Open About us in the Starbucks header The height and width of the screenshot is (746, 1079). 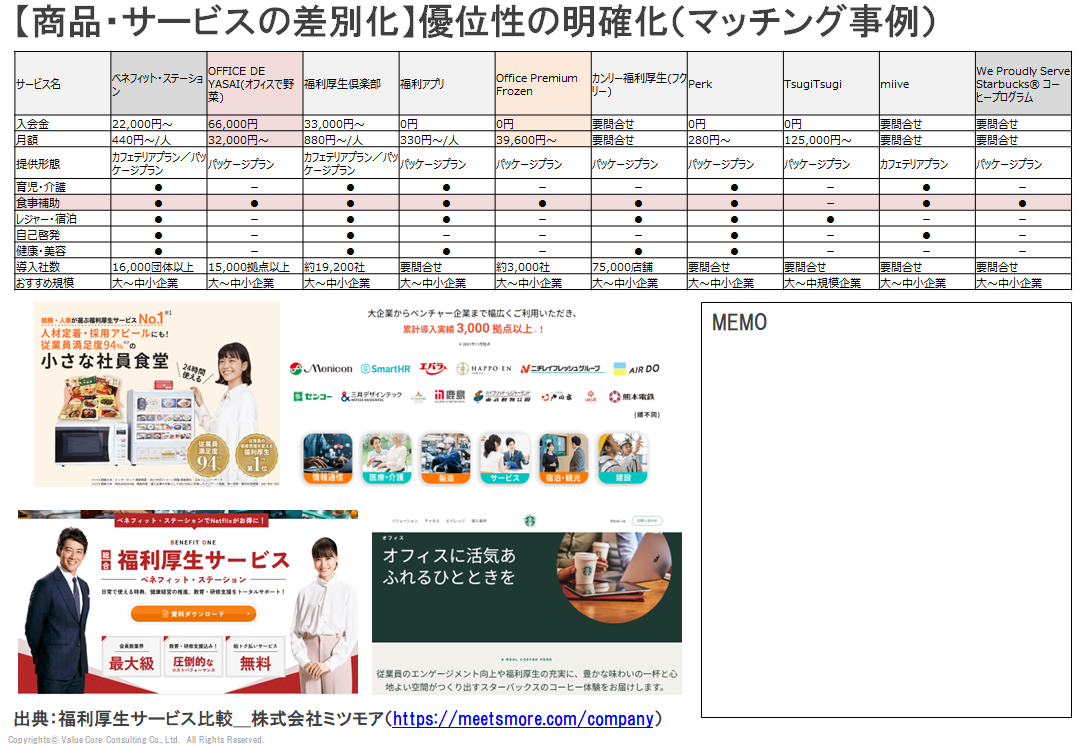[x=618, y=521]
